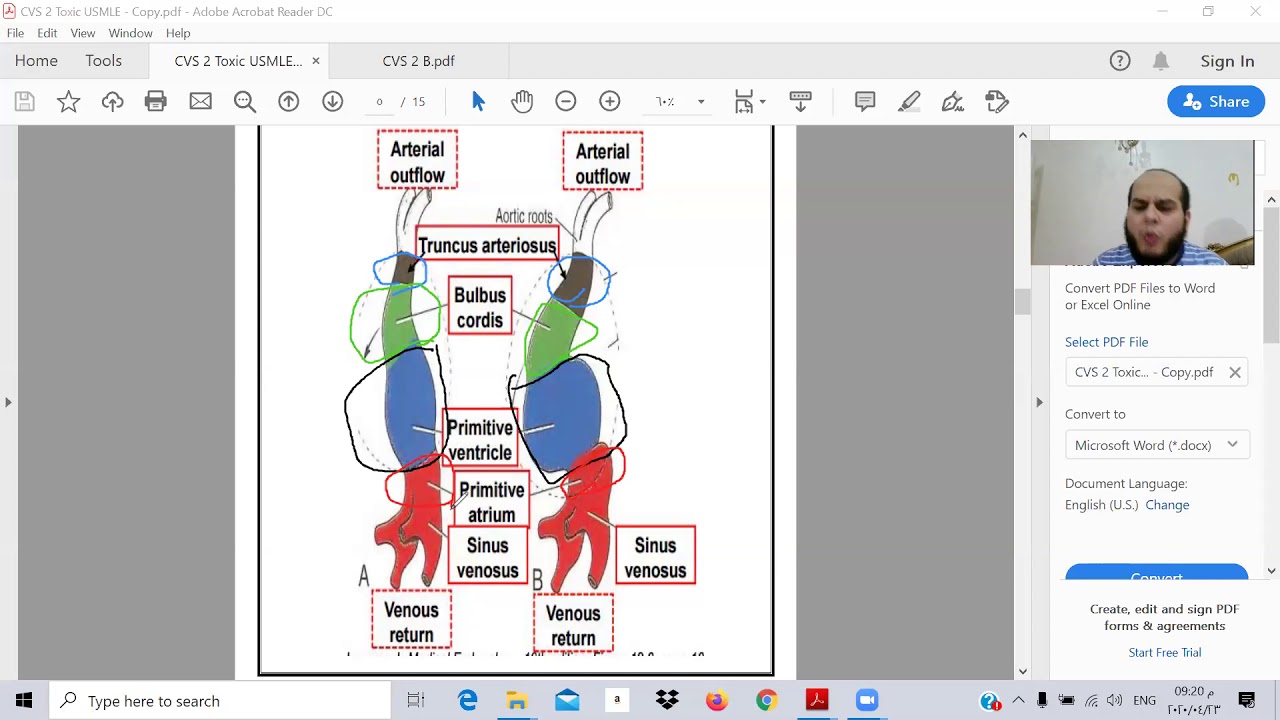Switch to the Tools tab

[x=103, y=61]
